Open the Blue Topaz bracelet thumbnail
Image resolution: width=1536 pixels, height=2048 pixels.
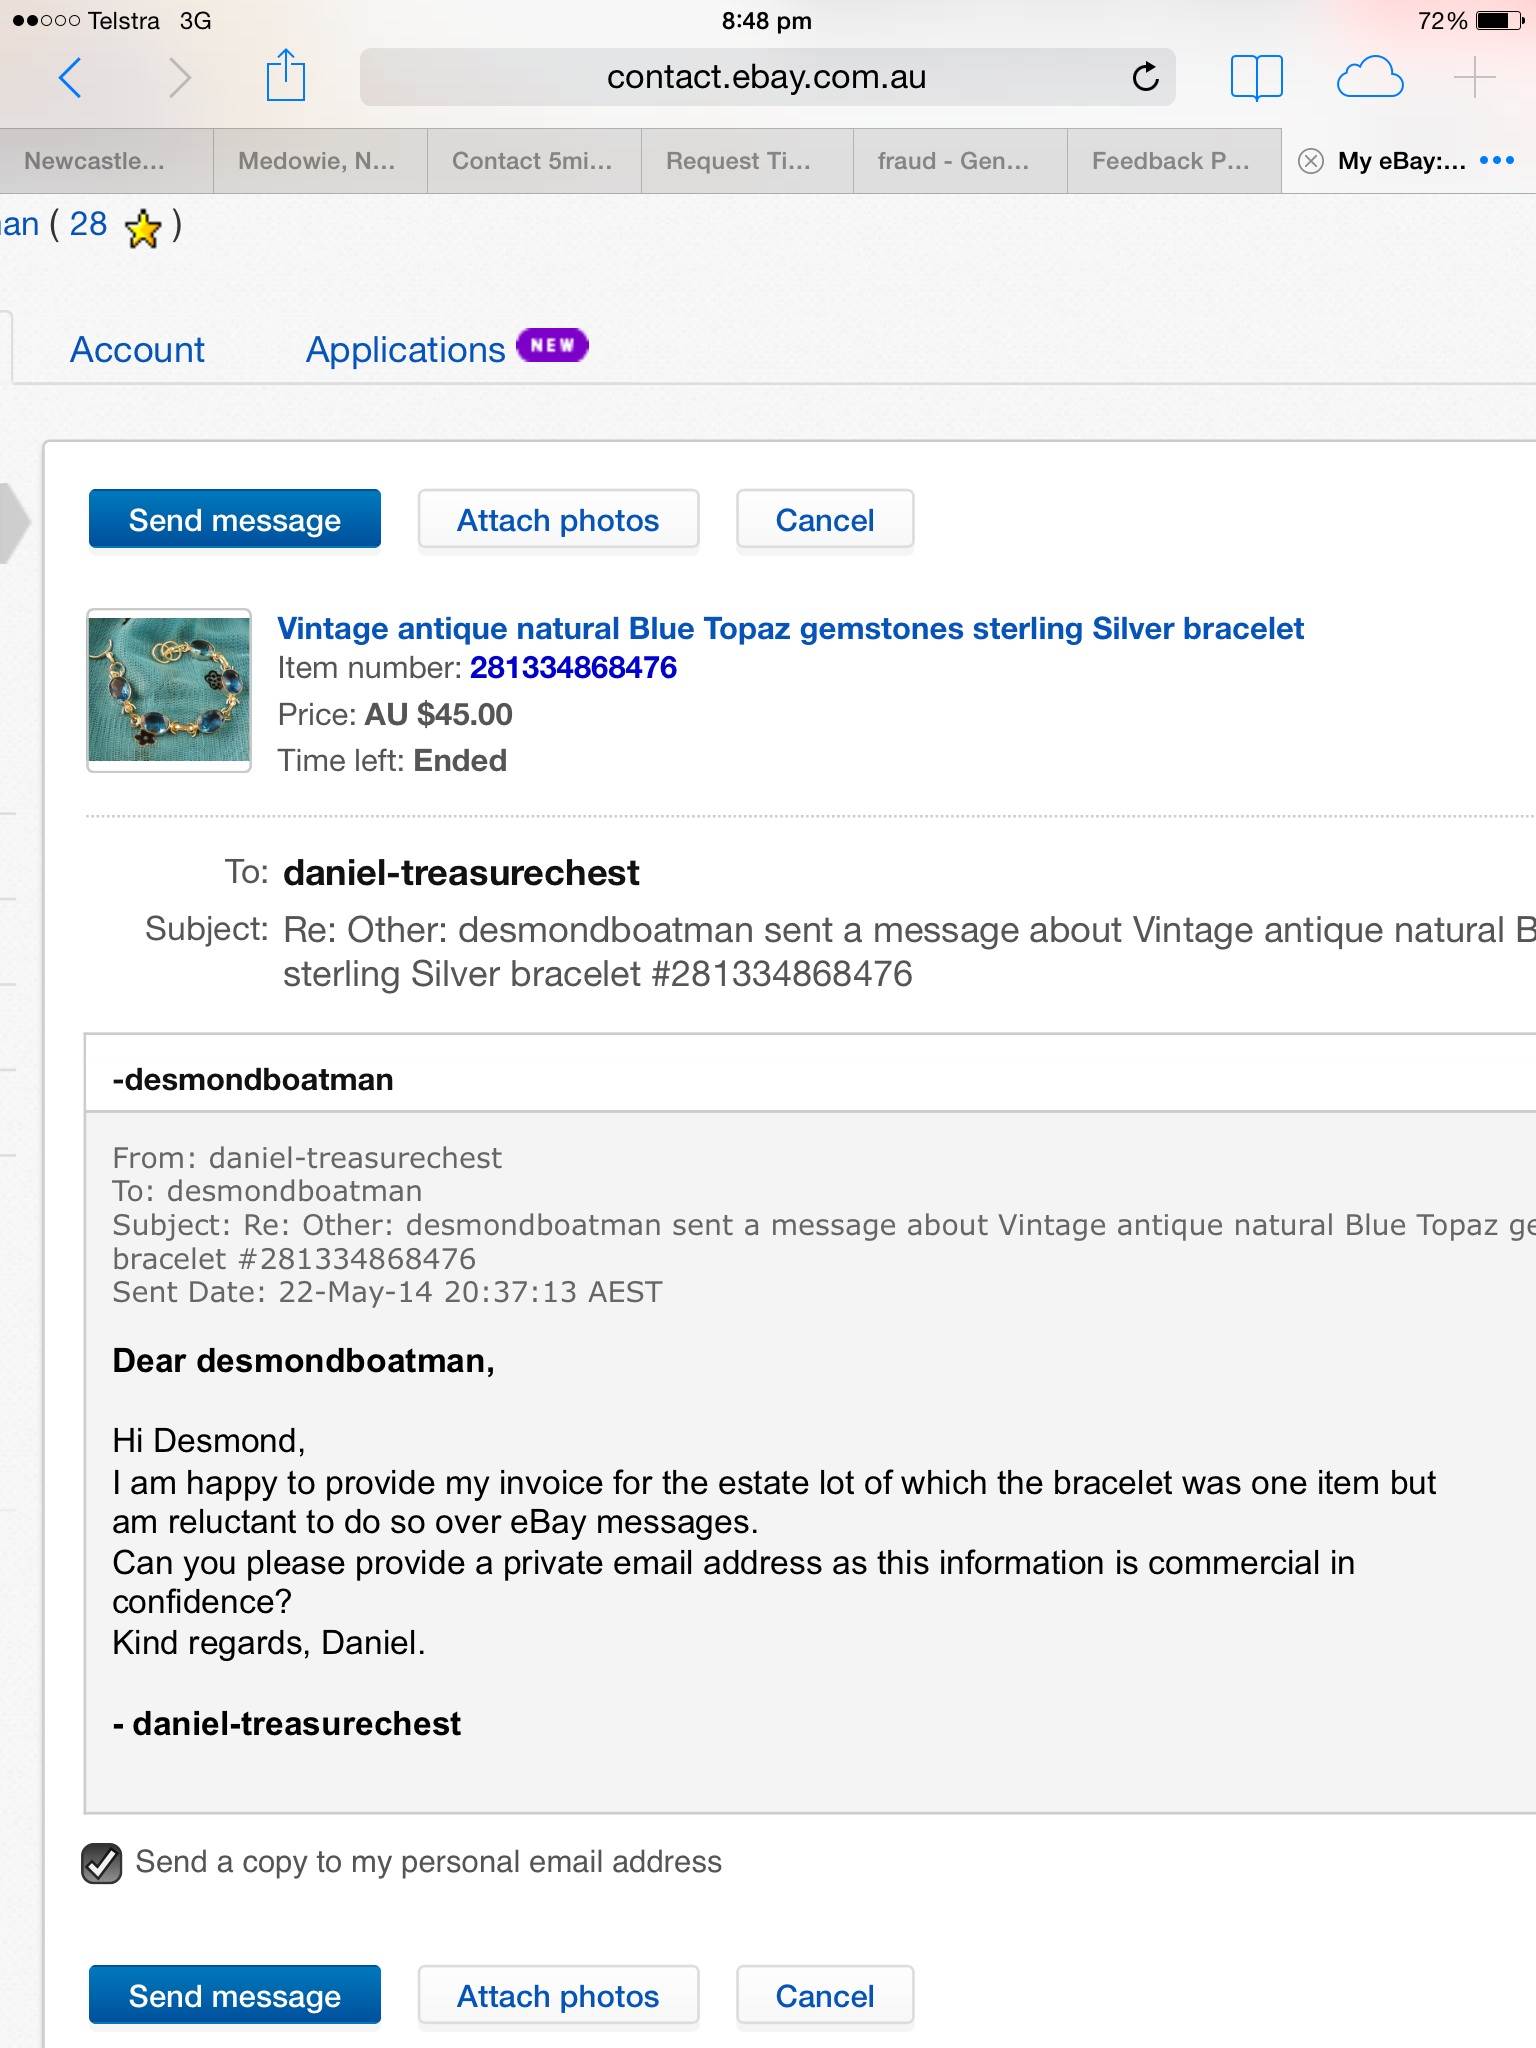(x=169, y=690)
